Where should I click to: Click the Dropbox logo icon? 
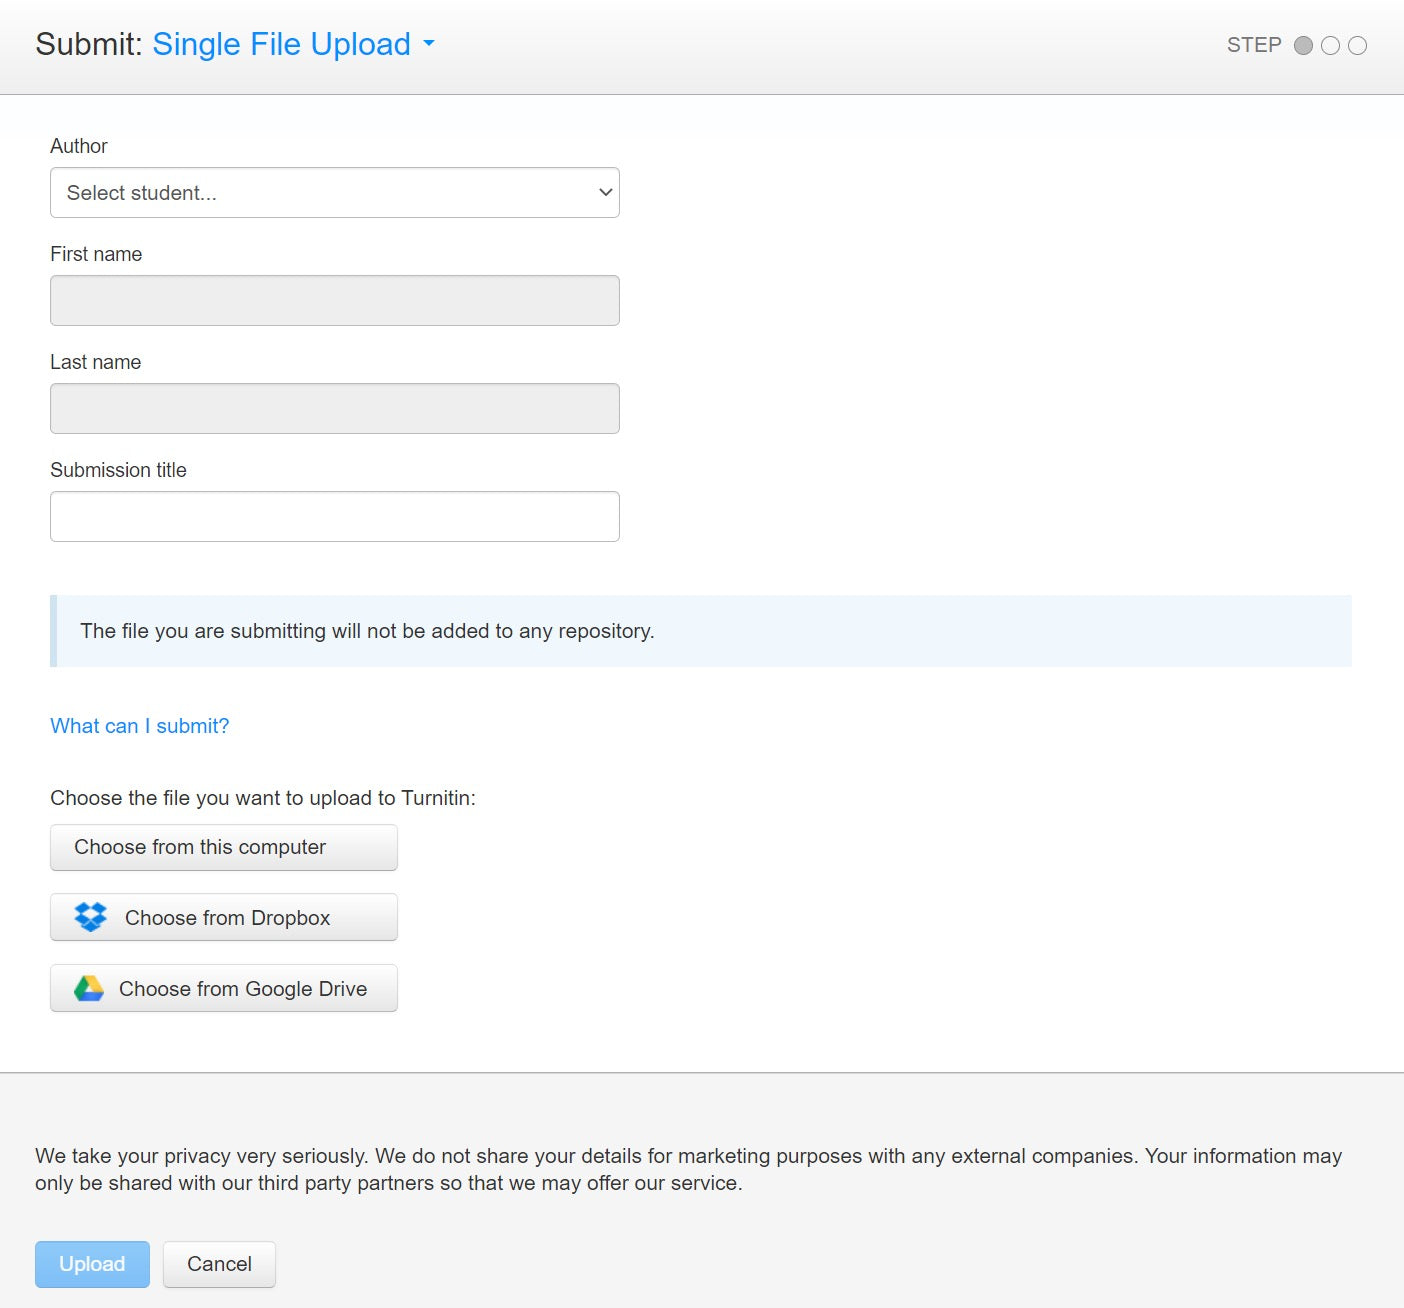pyautogui.click(x=90, y=917)
